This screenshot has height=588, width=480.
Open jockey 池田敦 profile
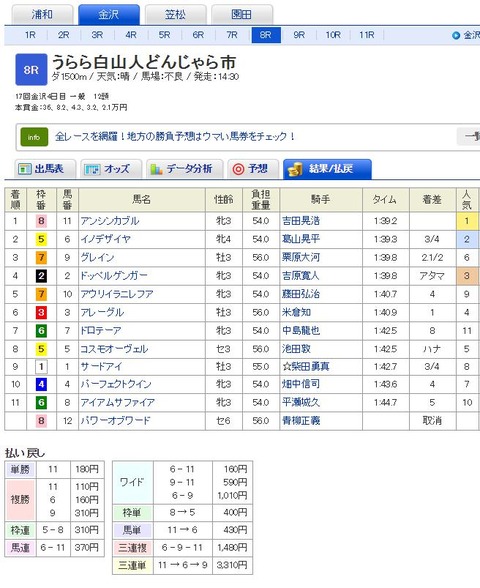tap(297, 349)
